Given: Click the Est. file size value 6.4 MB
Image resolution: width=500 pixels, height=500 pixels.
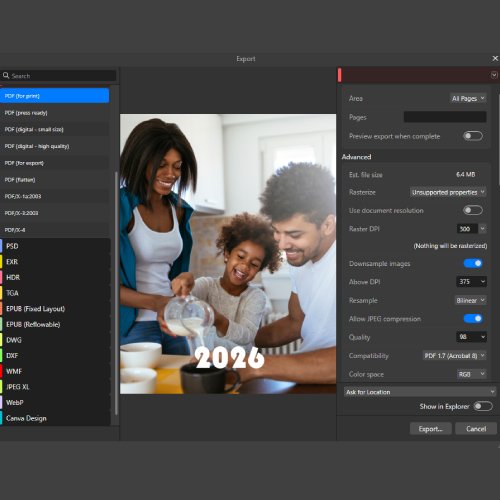Looking at the screenshot, I should point(465,174).
